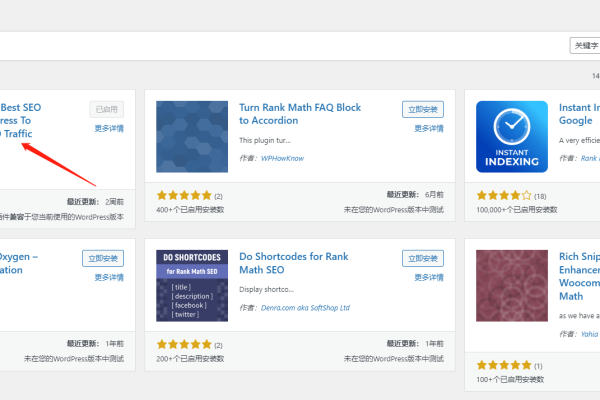The width and height of the screenshot is (600, 400).
Task: Open the Turn Rank Math FAQ Block to Accordion title
Action: click(300, 114)
